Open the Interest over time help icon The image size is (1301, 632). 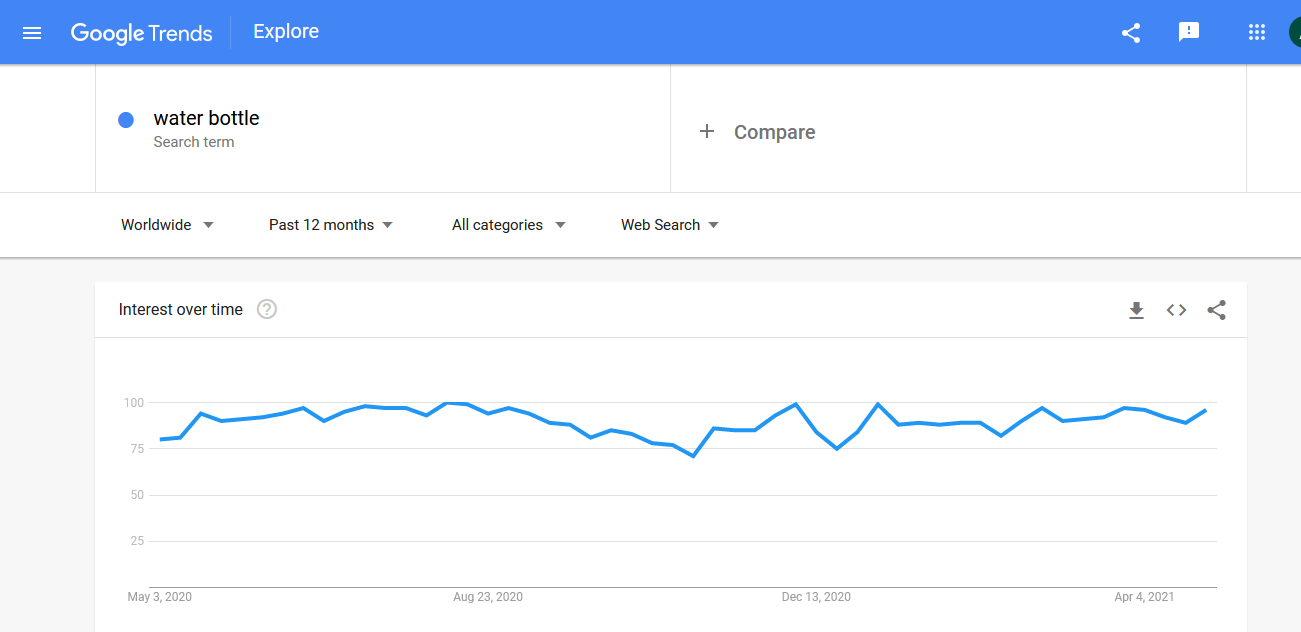267,309
